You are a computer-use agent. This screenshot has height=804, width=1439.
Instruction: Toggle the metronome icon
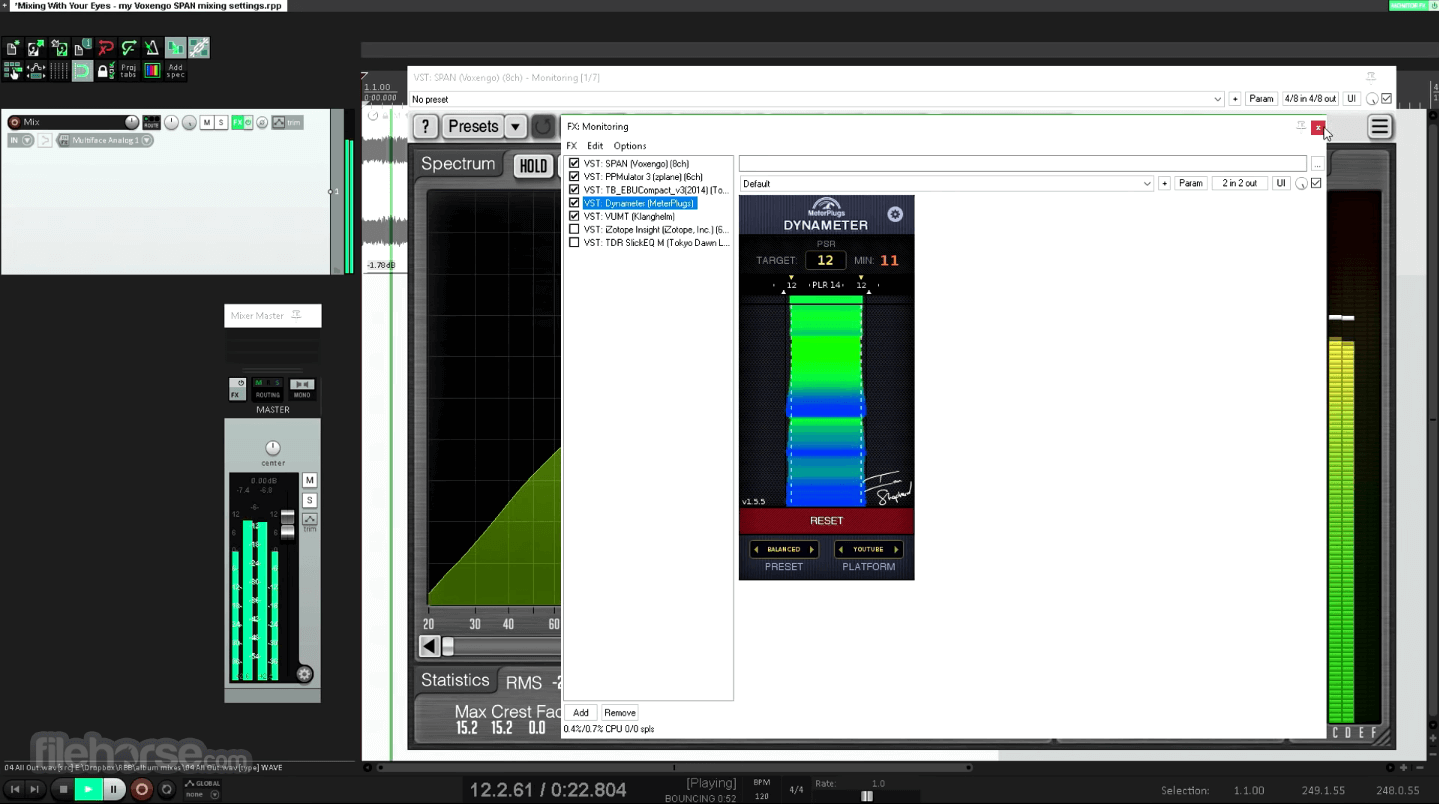point(152,48)
